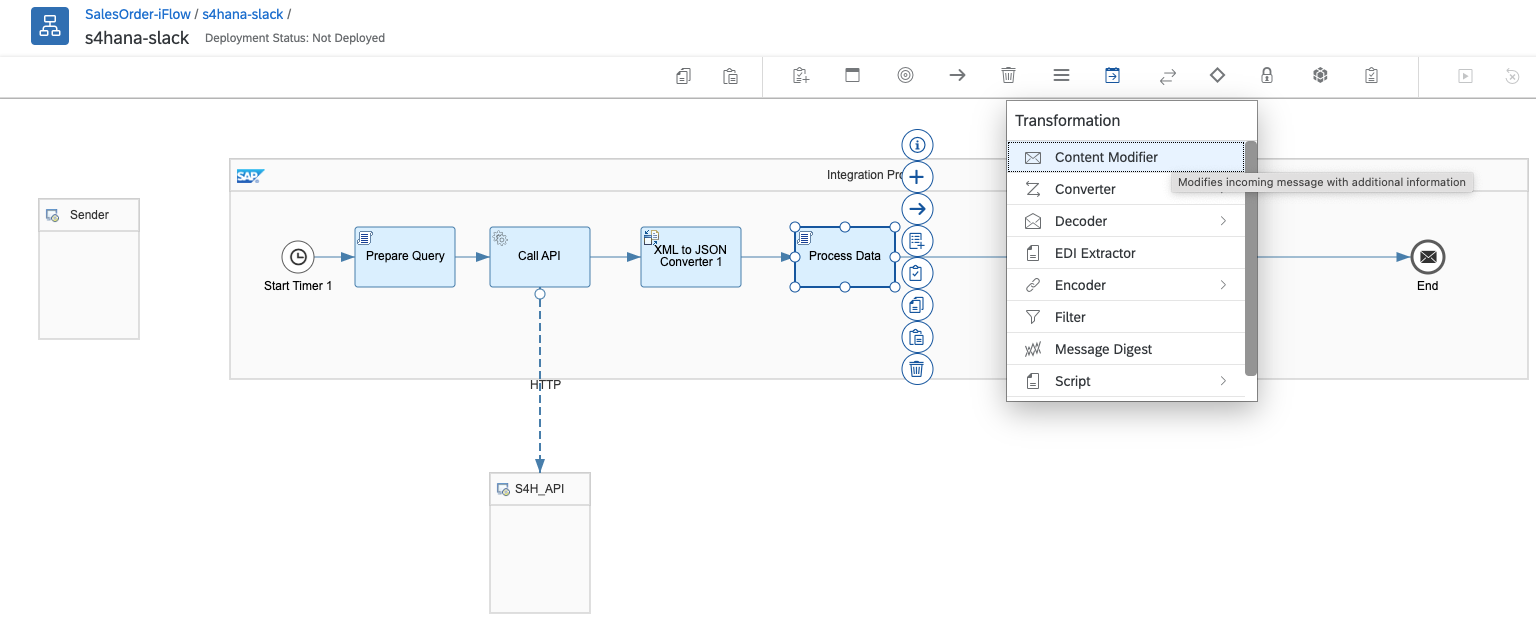Select the Start Timer 1 event
Image resolution: width=1536 pixels, height=622 pixels.
pyautogui.click(x=298, y=257)
